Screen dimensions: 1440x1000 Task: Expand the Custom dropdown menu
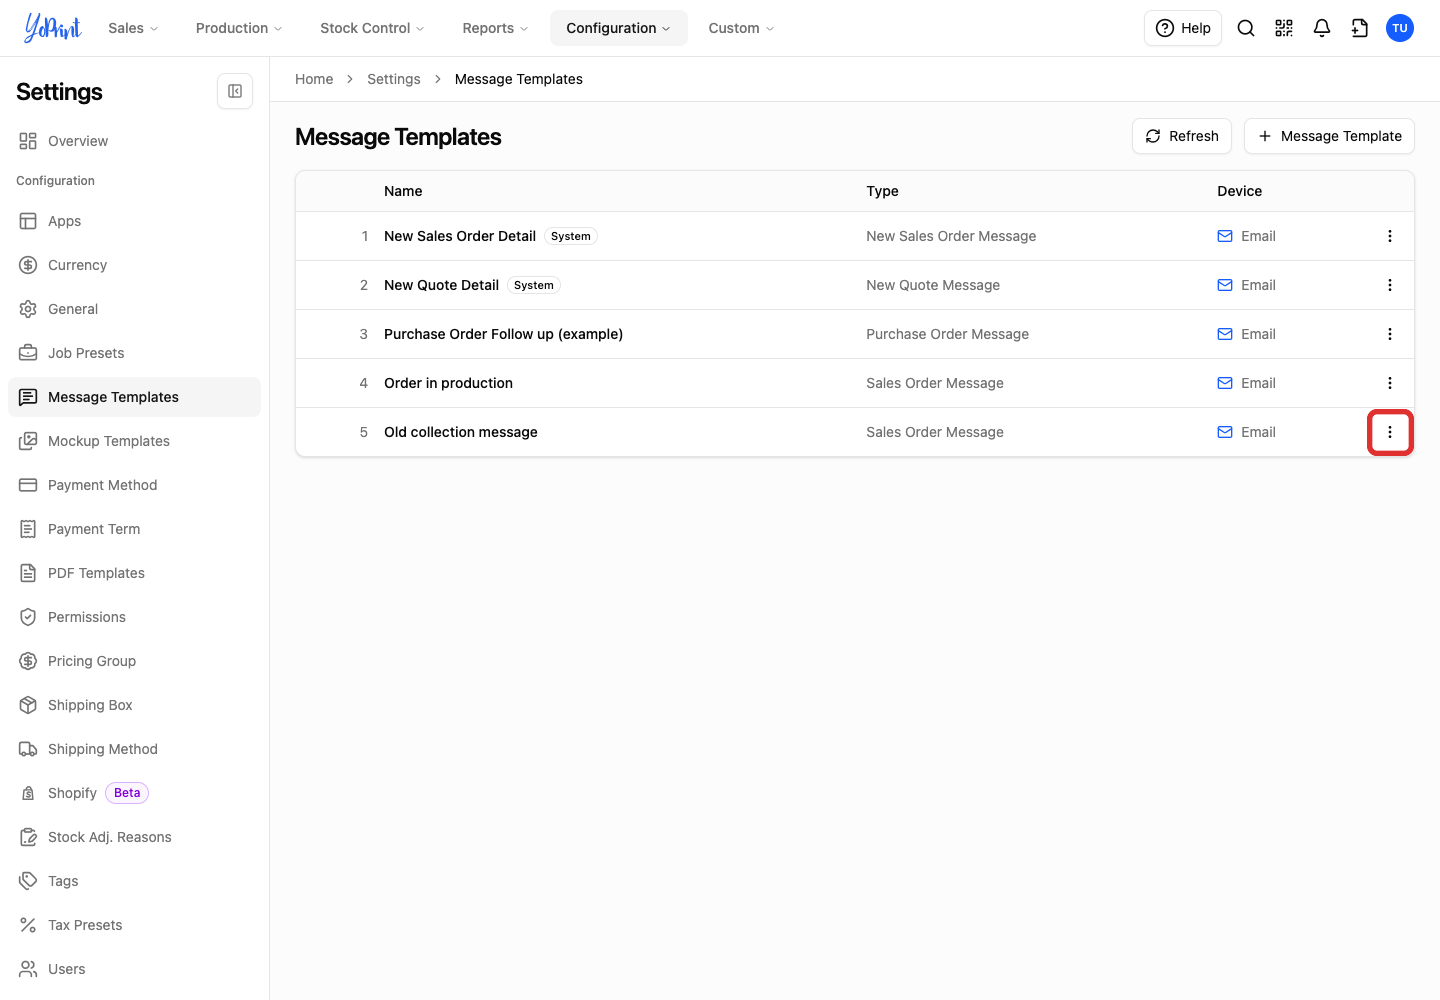741,28
